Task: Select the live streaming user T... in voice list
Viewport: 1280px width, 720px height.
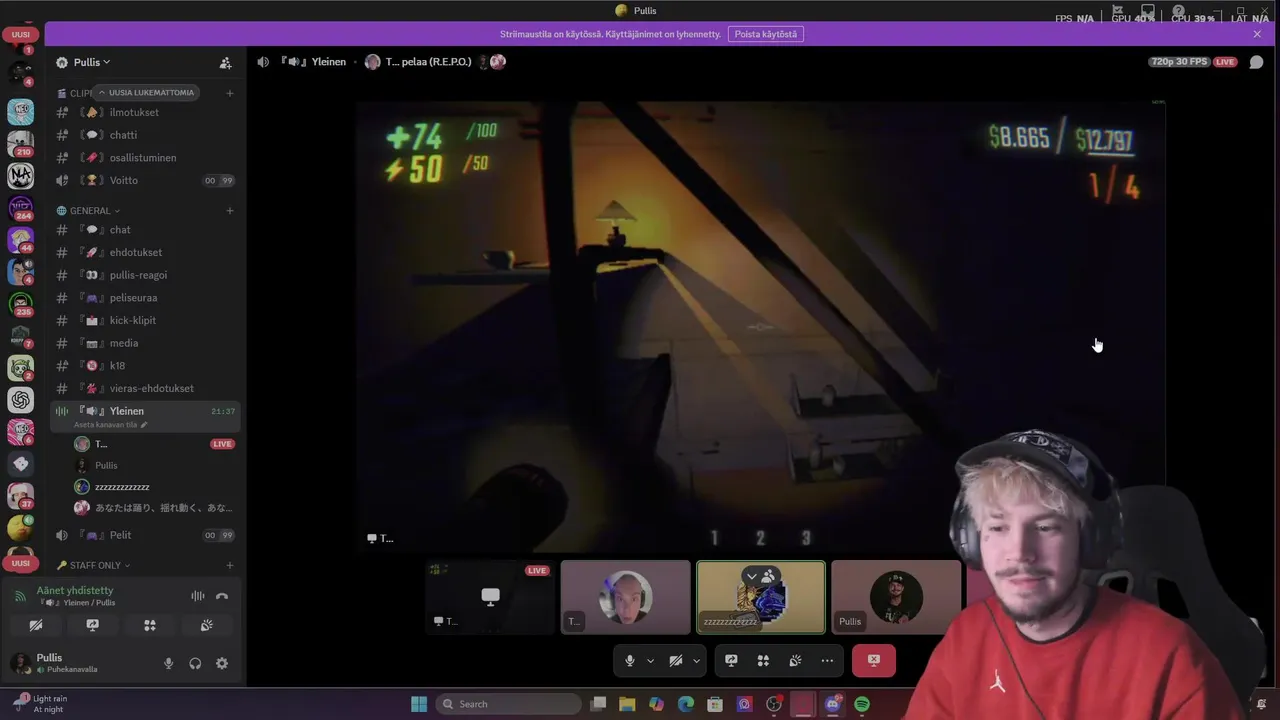Action: (x=154, y=444)
